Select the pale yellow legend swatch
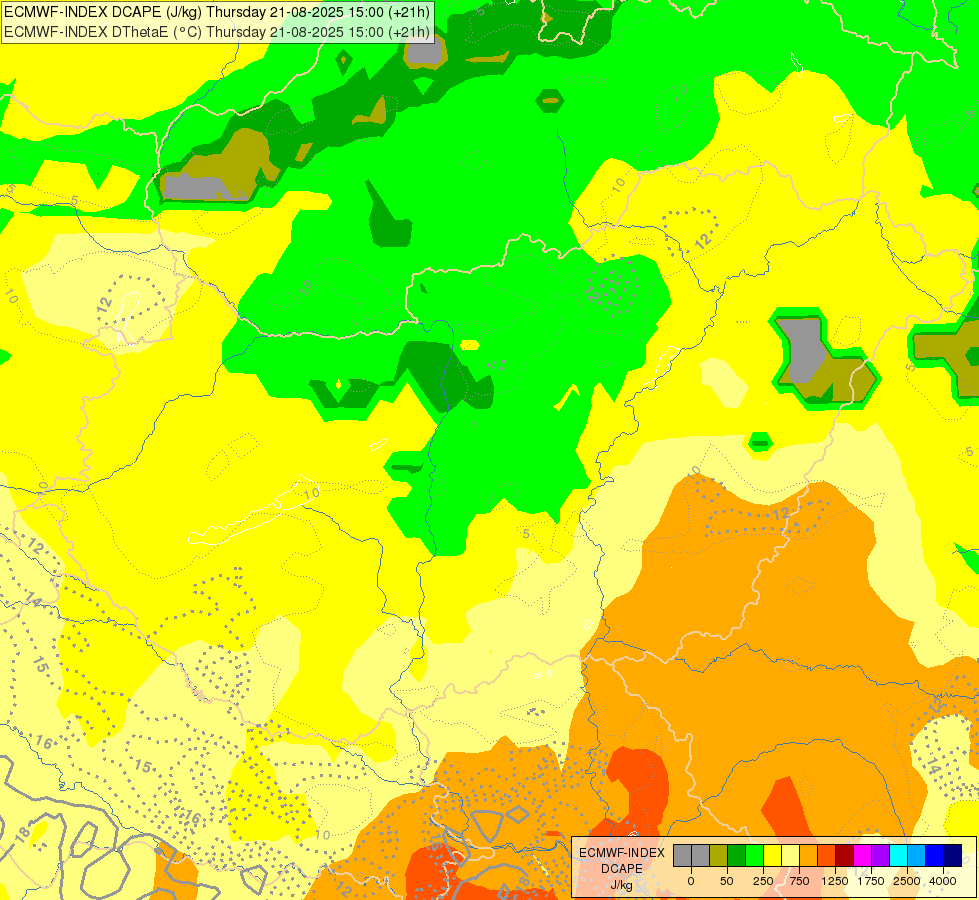Image resolution: width=979 pixels, height=900 pixels. tap(790, 855)
